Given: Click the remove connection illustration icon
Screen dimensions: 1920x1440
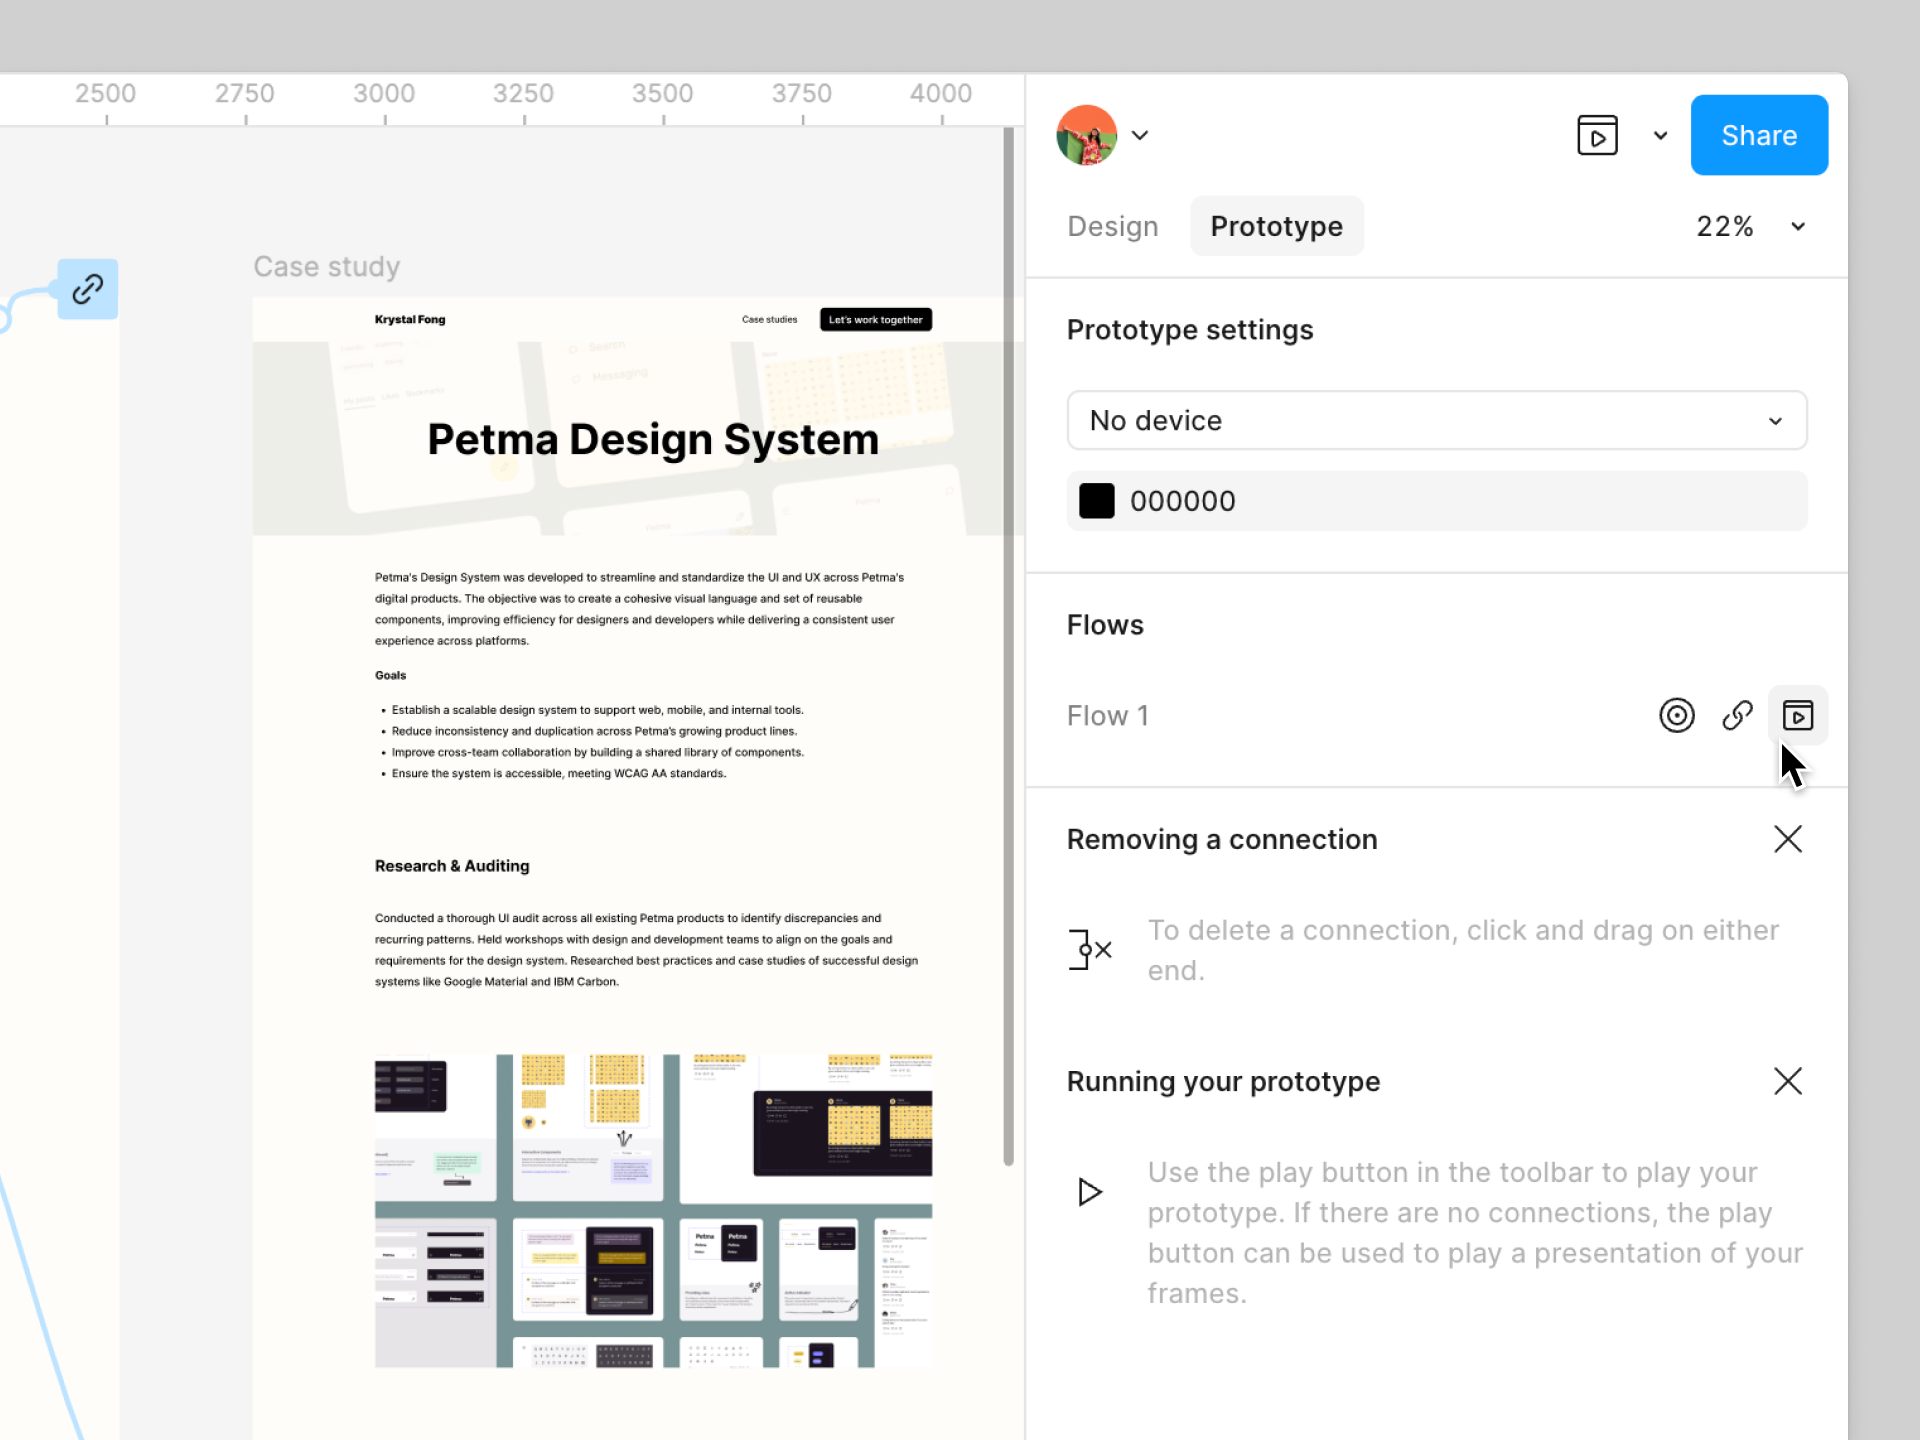Looking at the screenshot, I should (1090, 949).
